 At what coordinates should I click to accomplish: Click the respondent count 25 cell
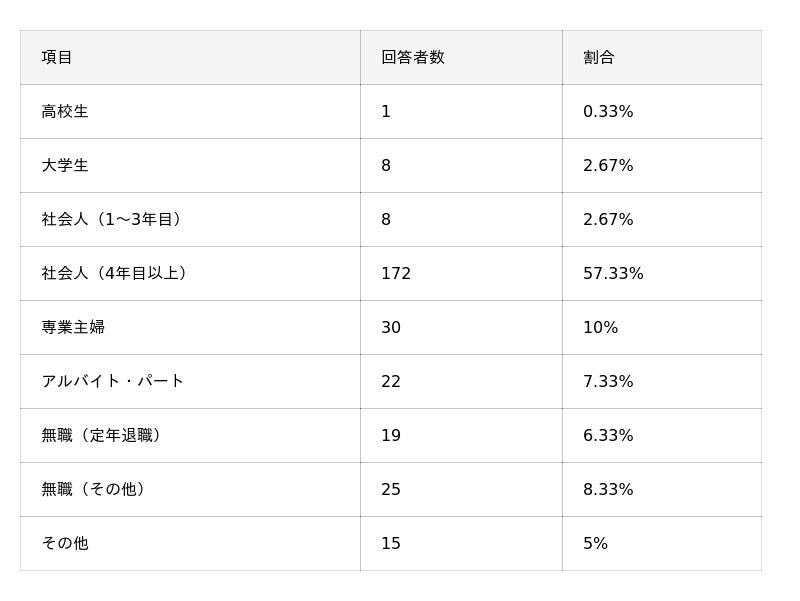pyautogui.click(x=391, y=490)
